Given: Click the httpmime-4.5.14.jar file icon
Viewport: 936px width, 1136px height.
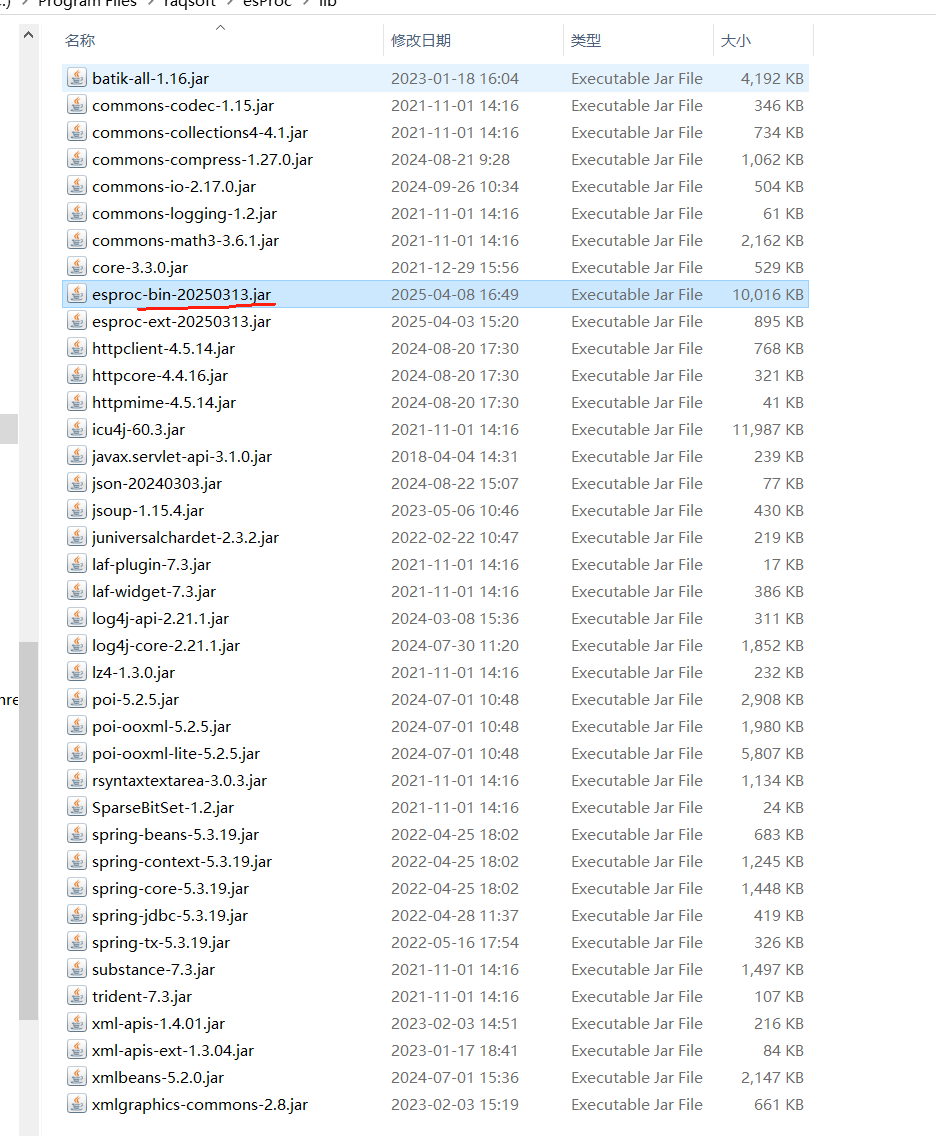Looking at the screenshot, I should tap(77, 401).
